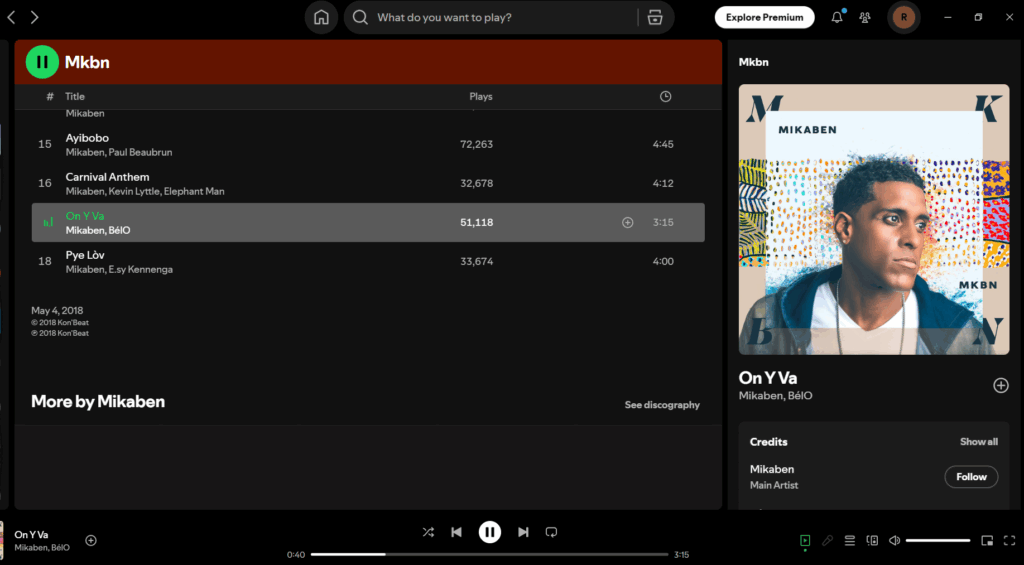Show all credits
1024x565 pixels.
point(978,442)
